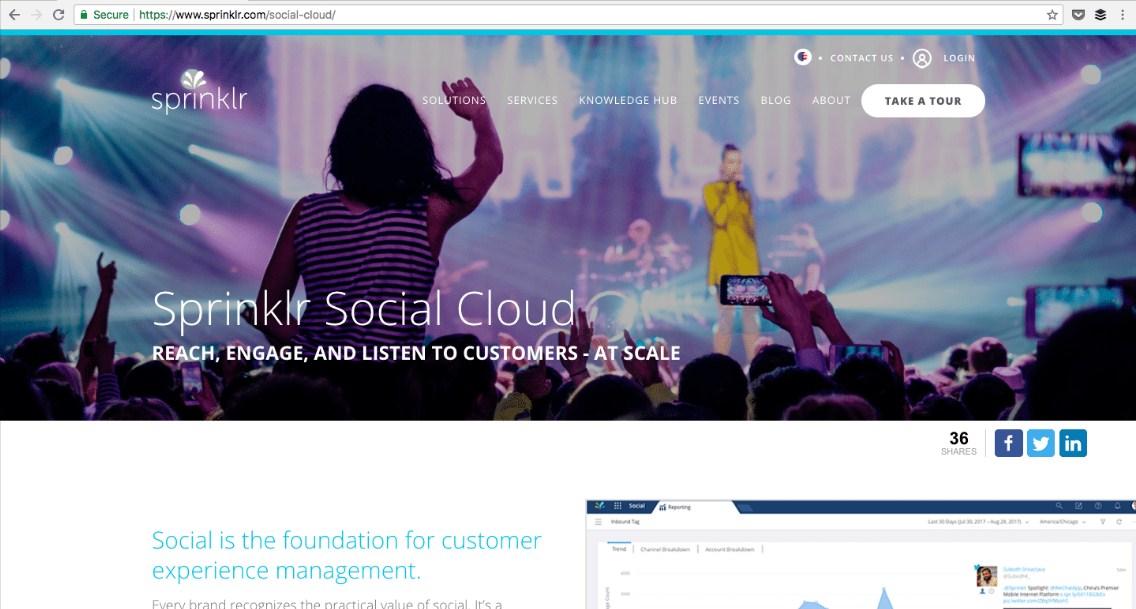The width and height of the screenshot is (1136, 609).
Task: Share page on Facebook
Action: 1008,442
